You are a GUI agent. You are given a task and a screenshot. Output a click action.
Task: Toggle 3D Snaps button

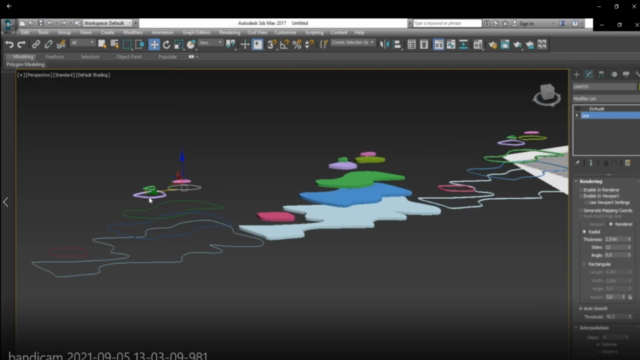[272, 44]
